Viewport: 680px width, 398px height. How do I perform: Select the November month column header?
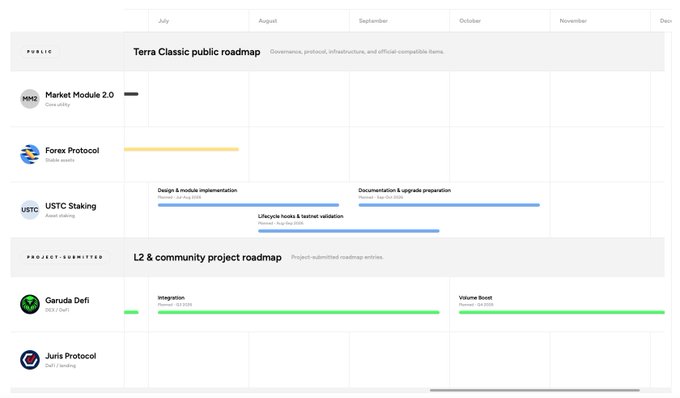tap(573, 21)
